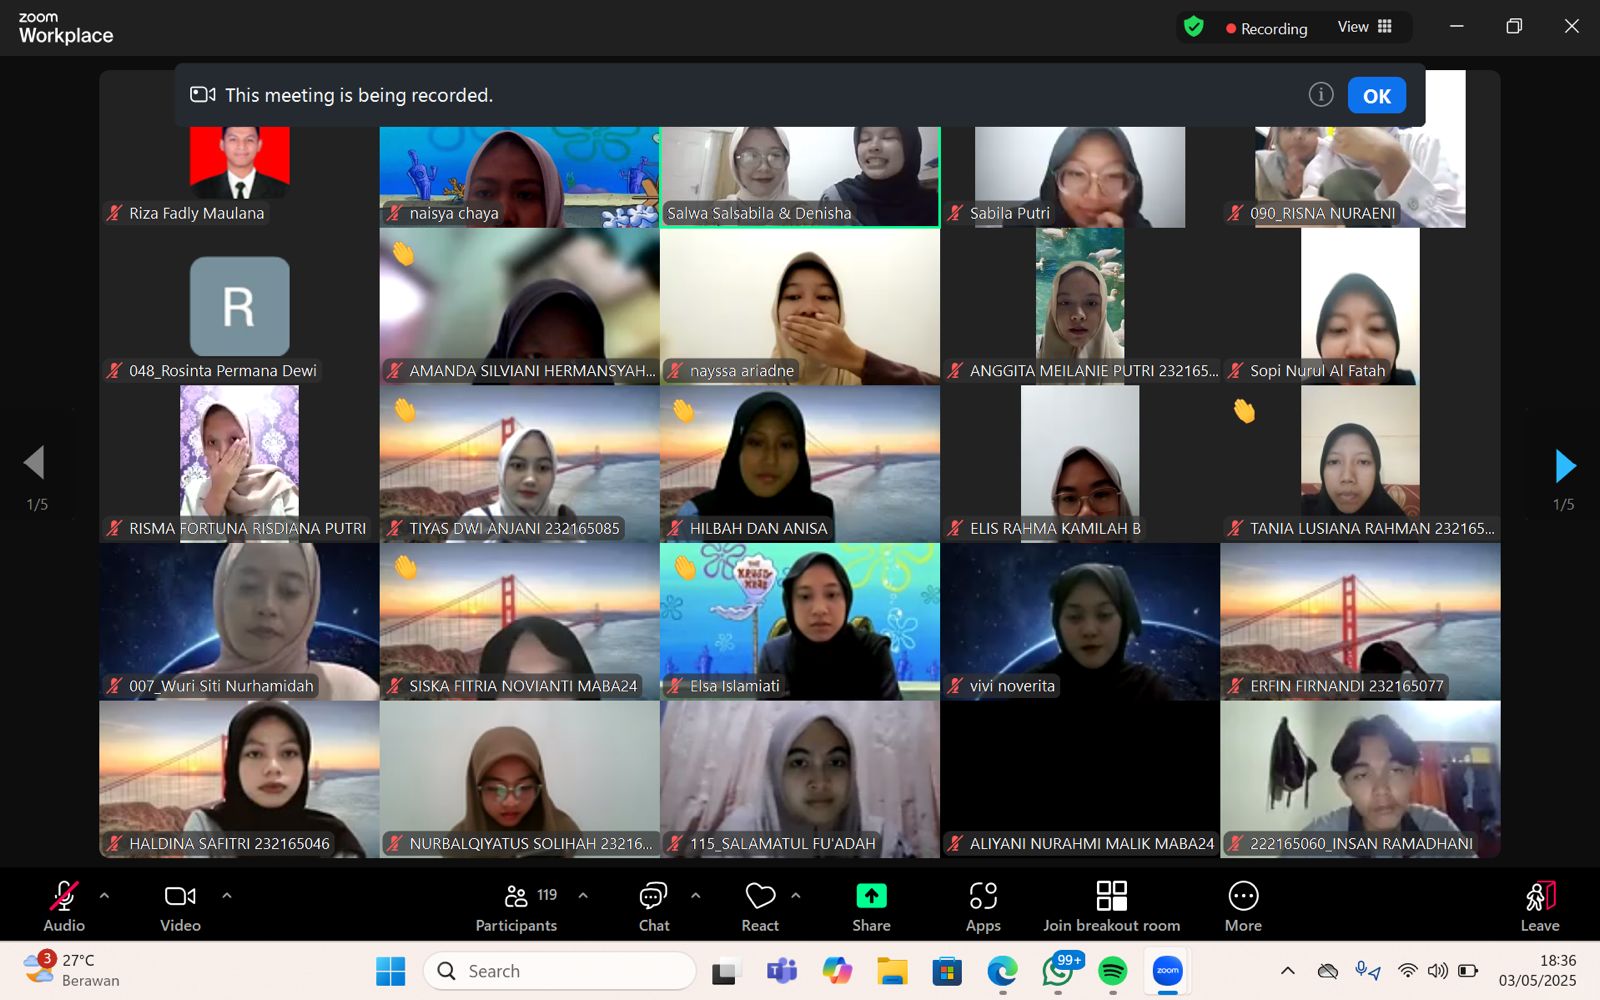Click the green Share screen button
This screenshot has width=1600, height=1000.
tap(871, 906)
